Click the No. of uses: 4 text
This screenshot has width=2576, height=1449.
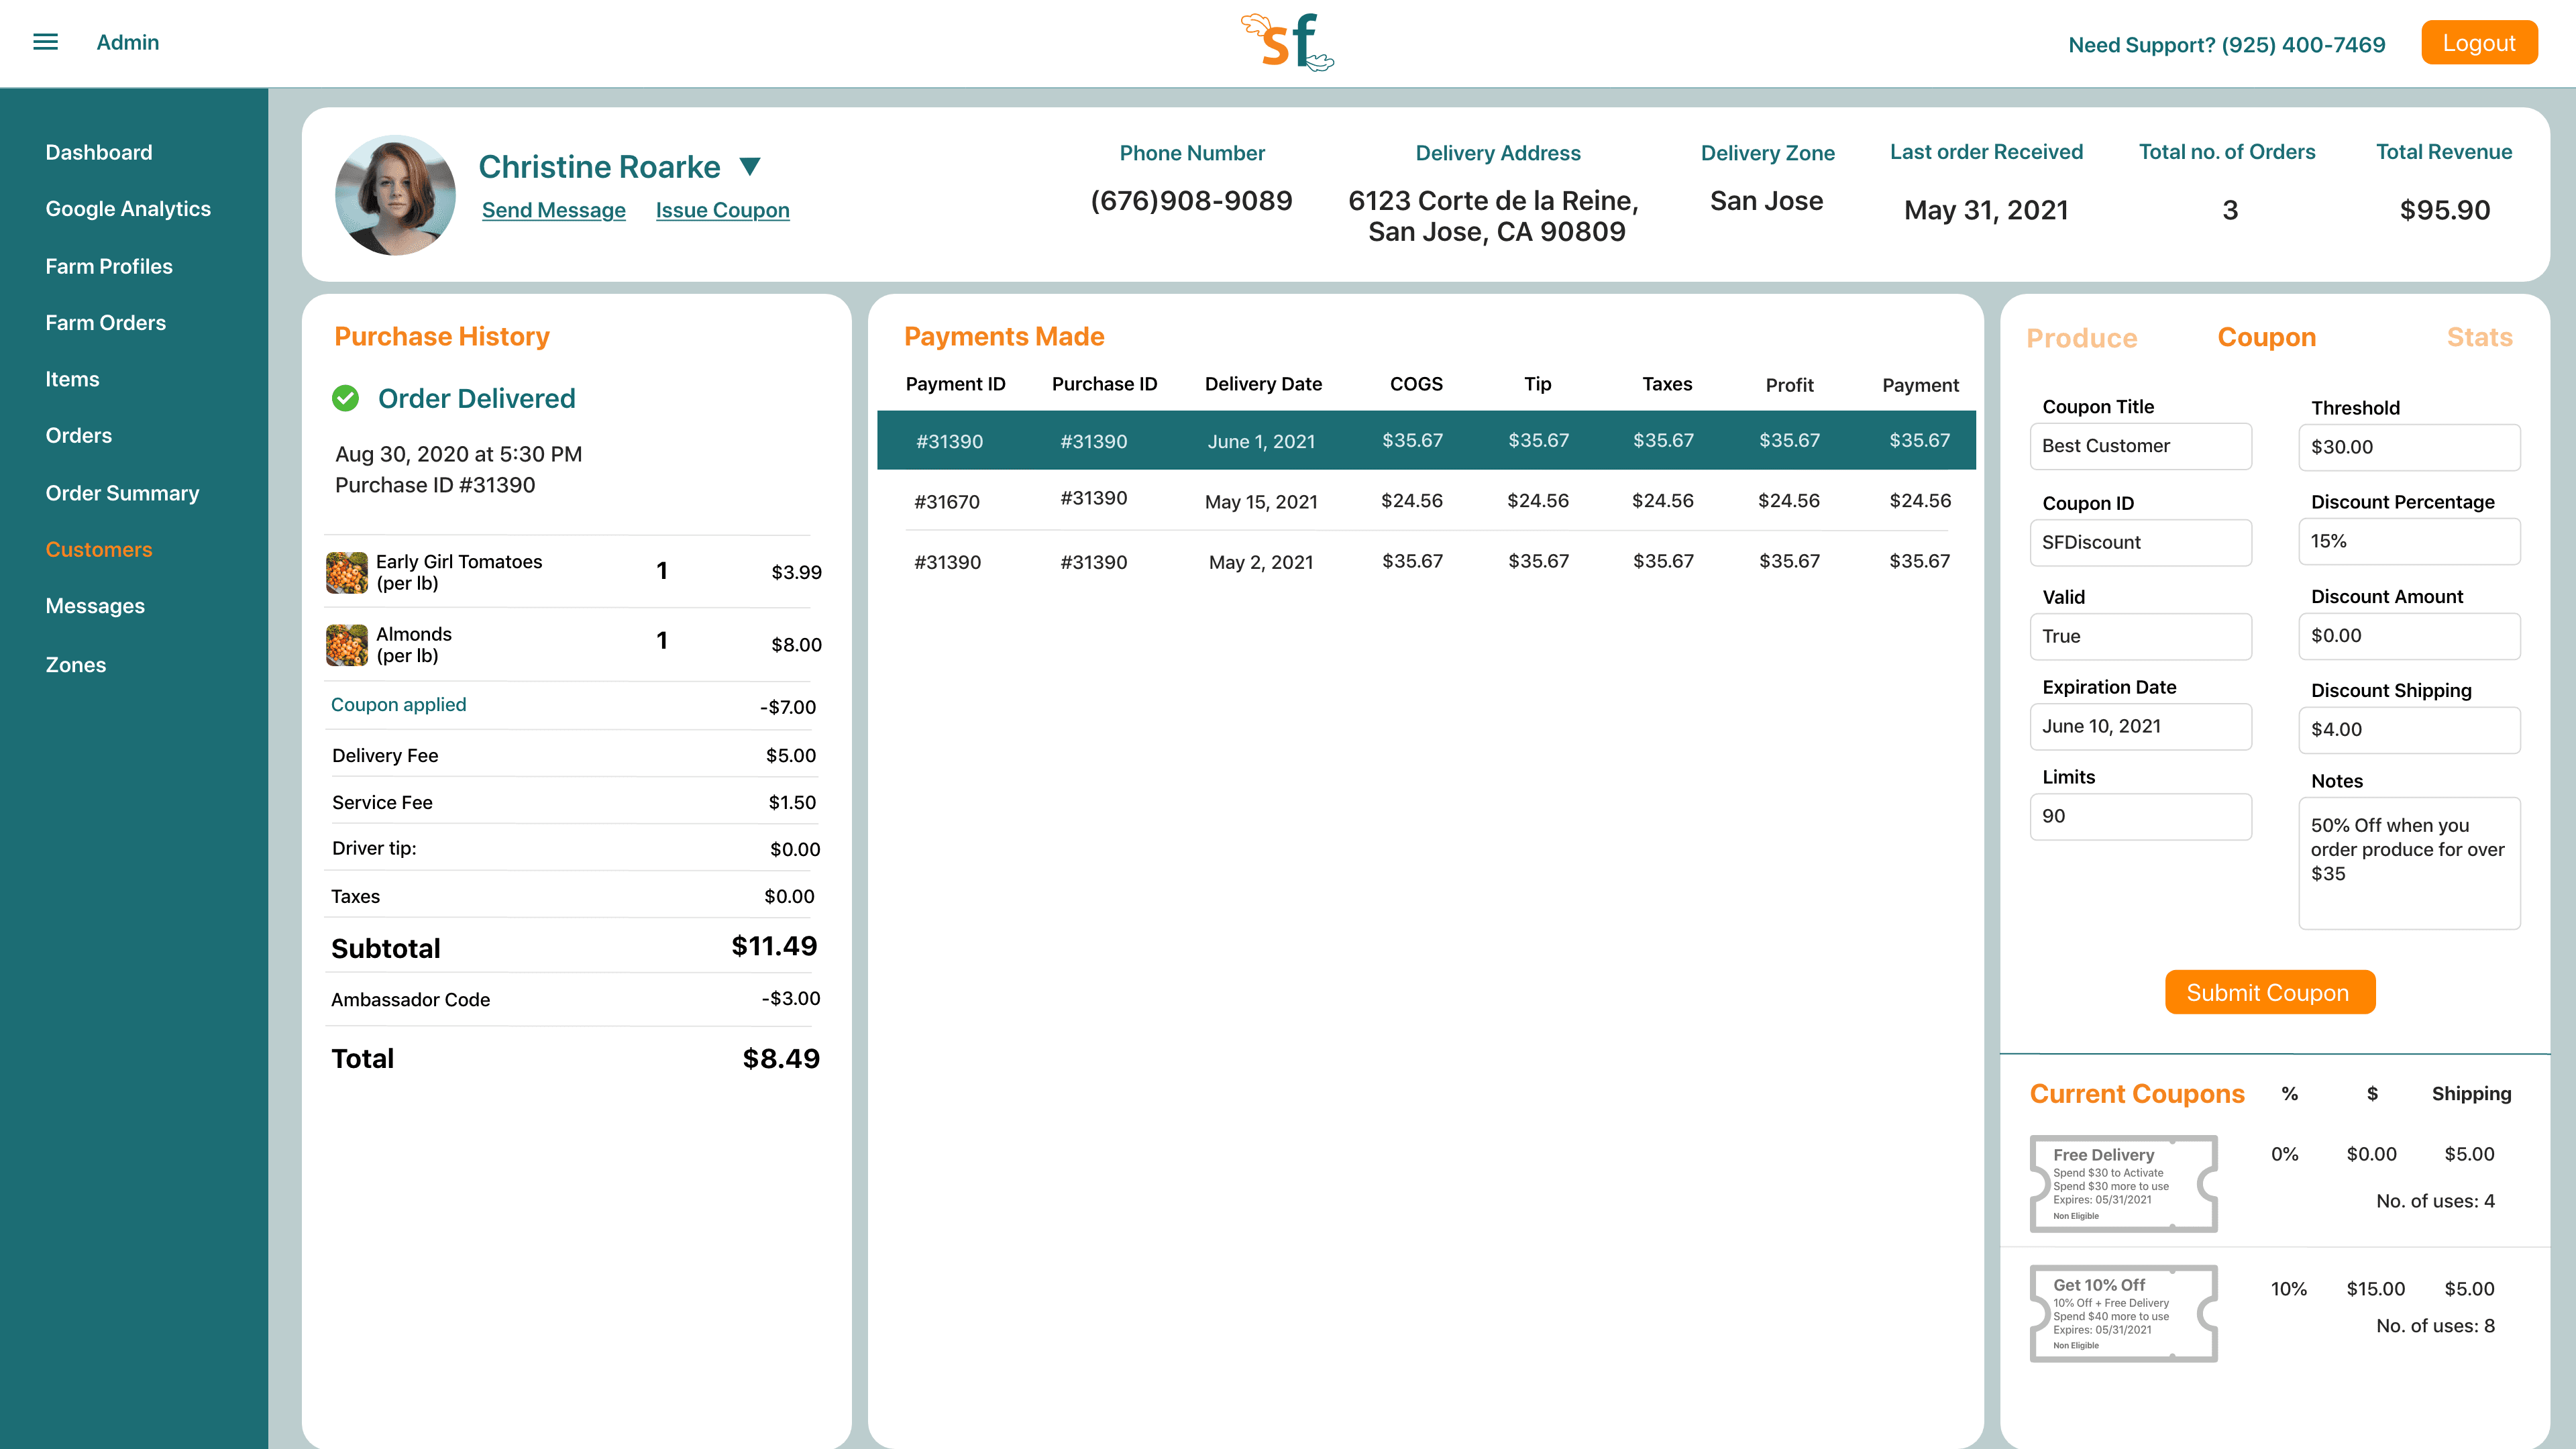coord(2435,1201)
